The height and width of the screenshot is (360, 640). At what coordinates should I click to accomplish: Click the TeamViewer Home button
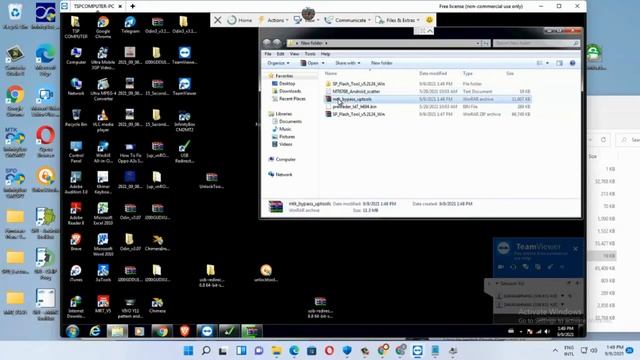tap(240, 20)
